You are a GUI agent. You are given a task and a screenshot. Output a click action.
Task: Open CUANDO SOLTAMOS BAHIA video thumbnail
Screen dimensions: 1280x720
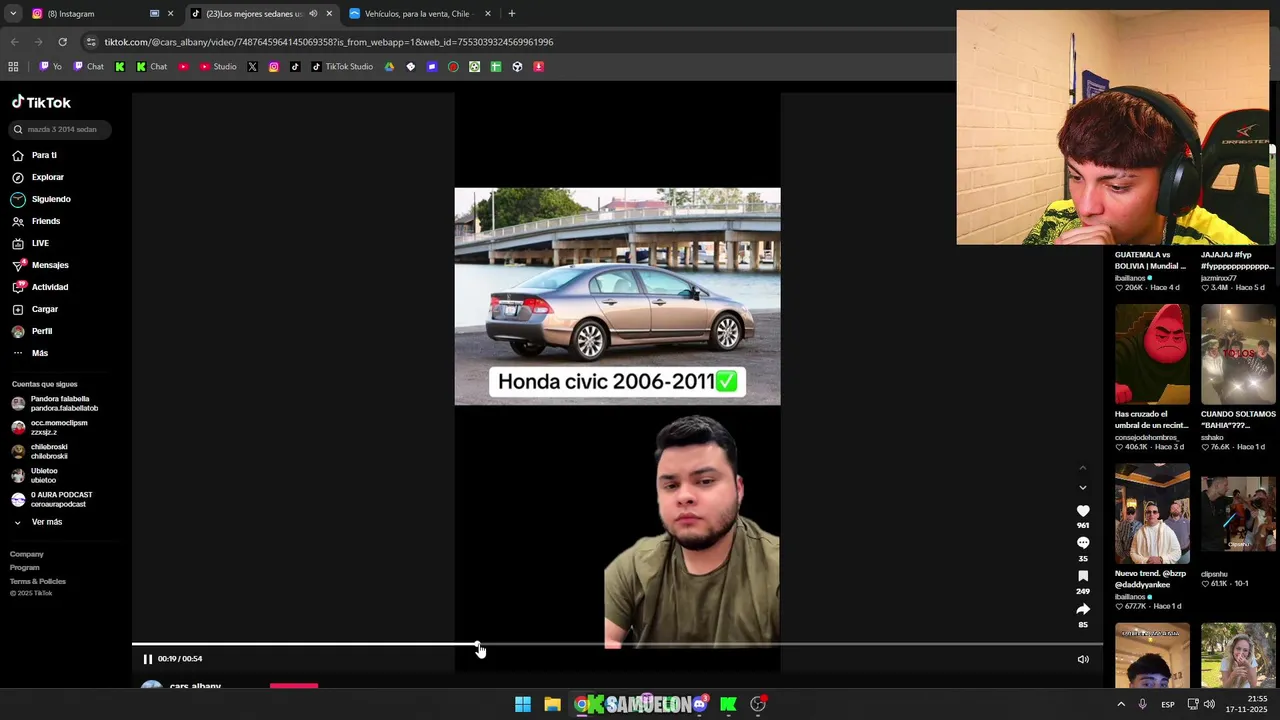[x=1238, y=355]
